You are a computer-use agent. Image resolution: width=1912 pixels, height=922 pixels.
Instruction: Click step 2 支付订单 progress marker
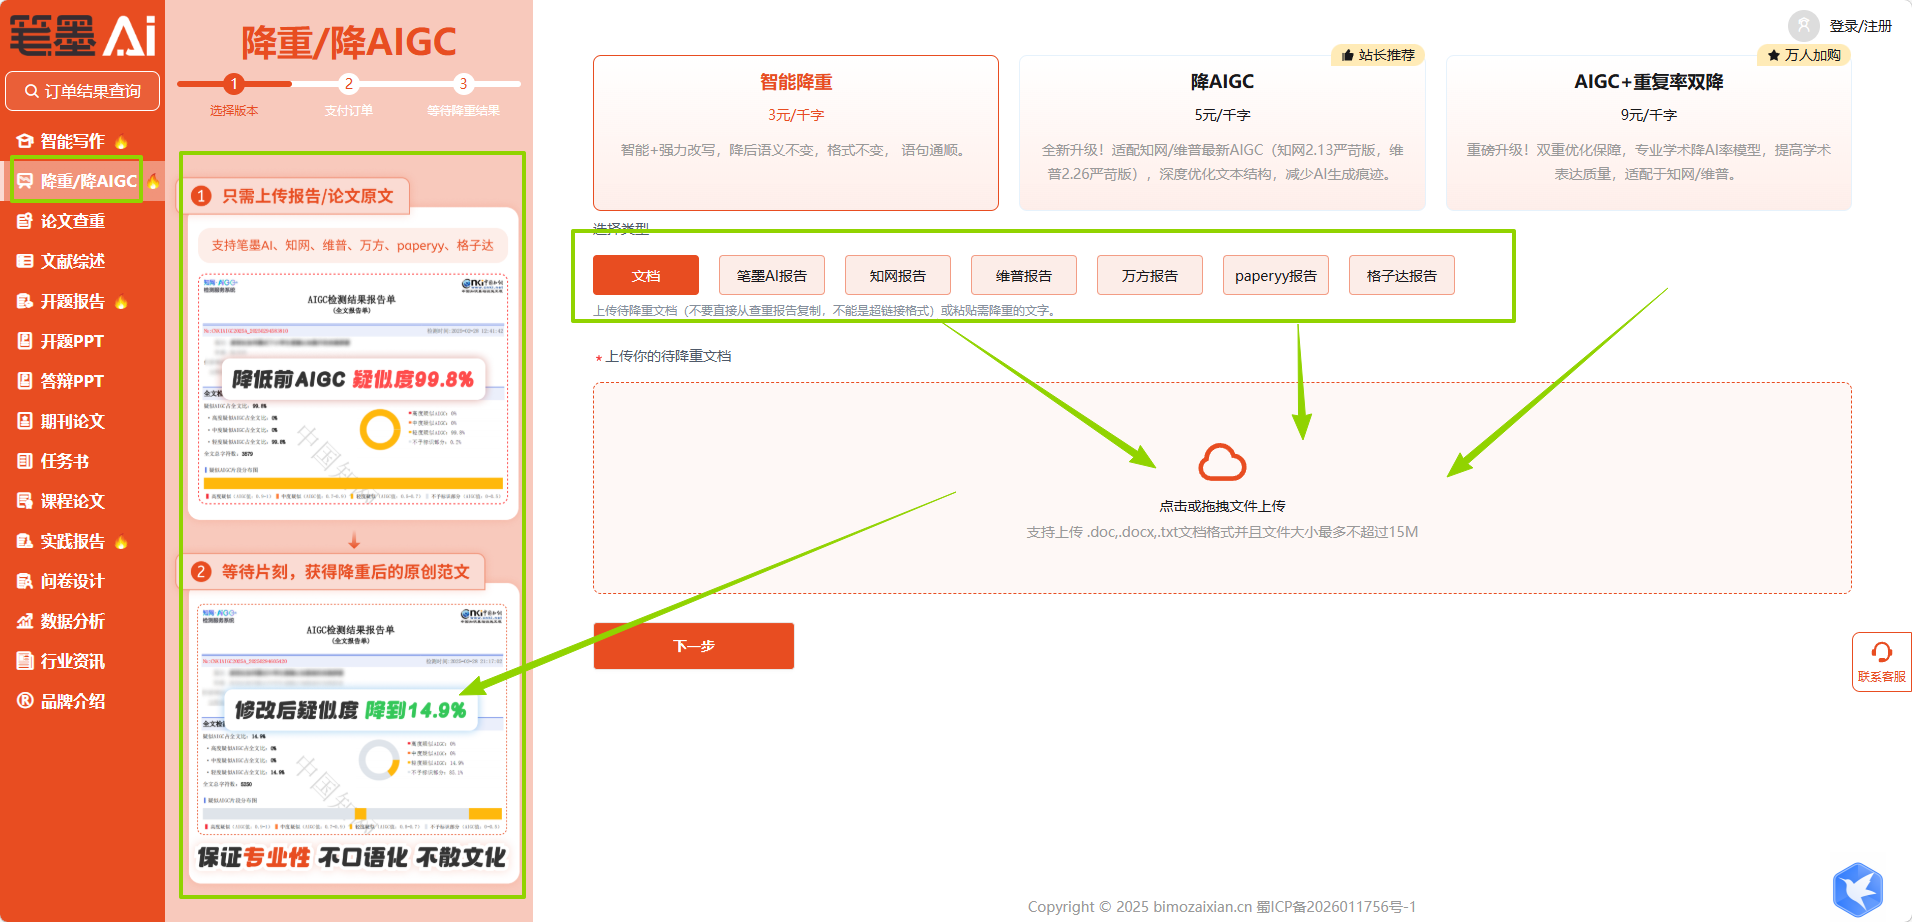pos(348,84)
